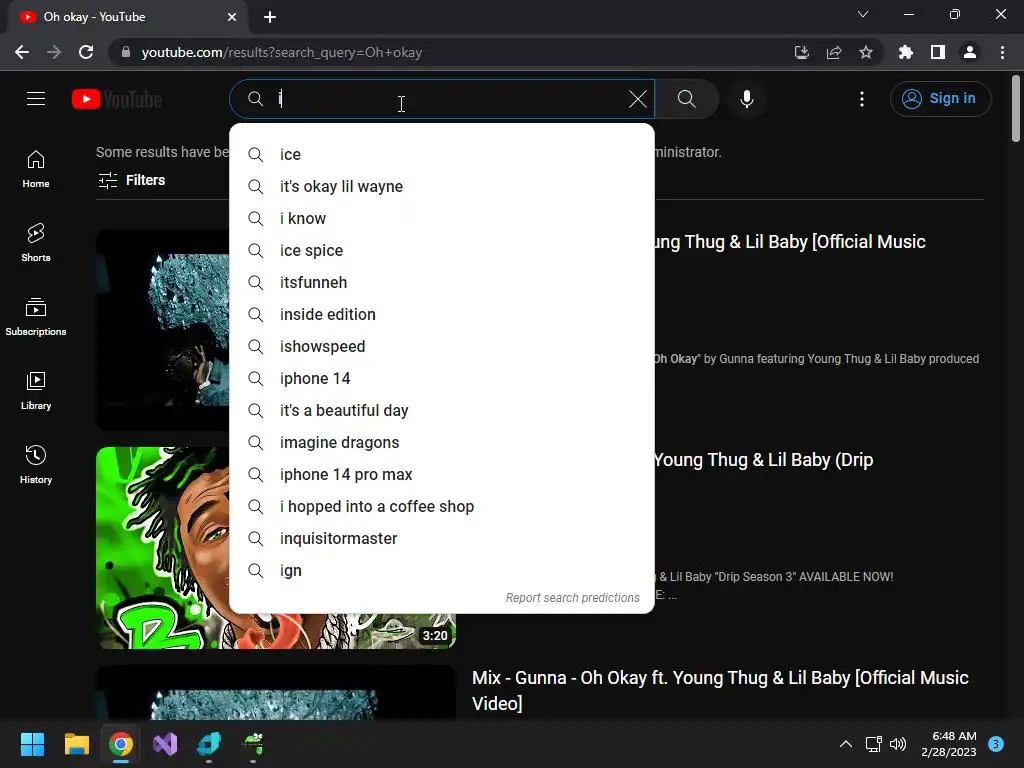Select 'ishowspeed' suggestion
1024x768 pixels.
[442, 347]
